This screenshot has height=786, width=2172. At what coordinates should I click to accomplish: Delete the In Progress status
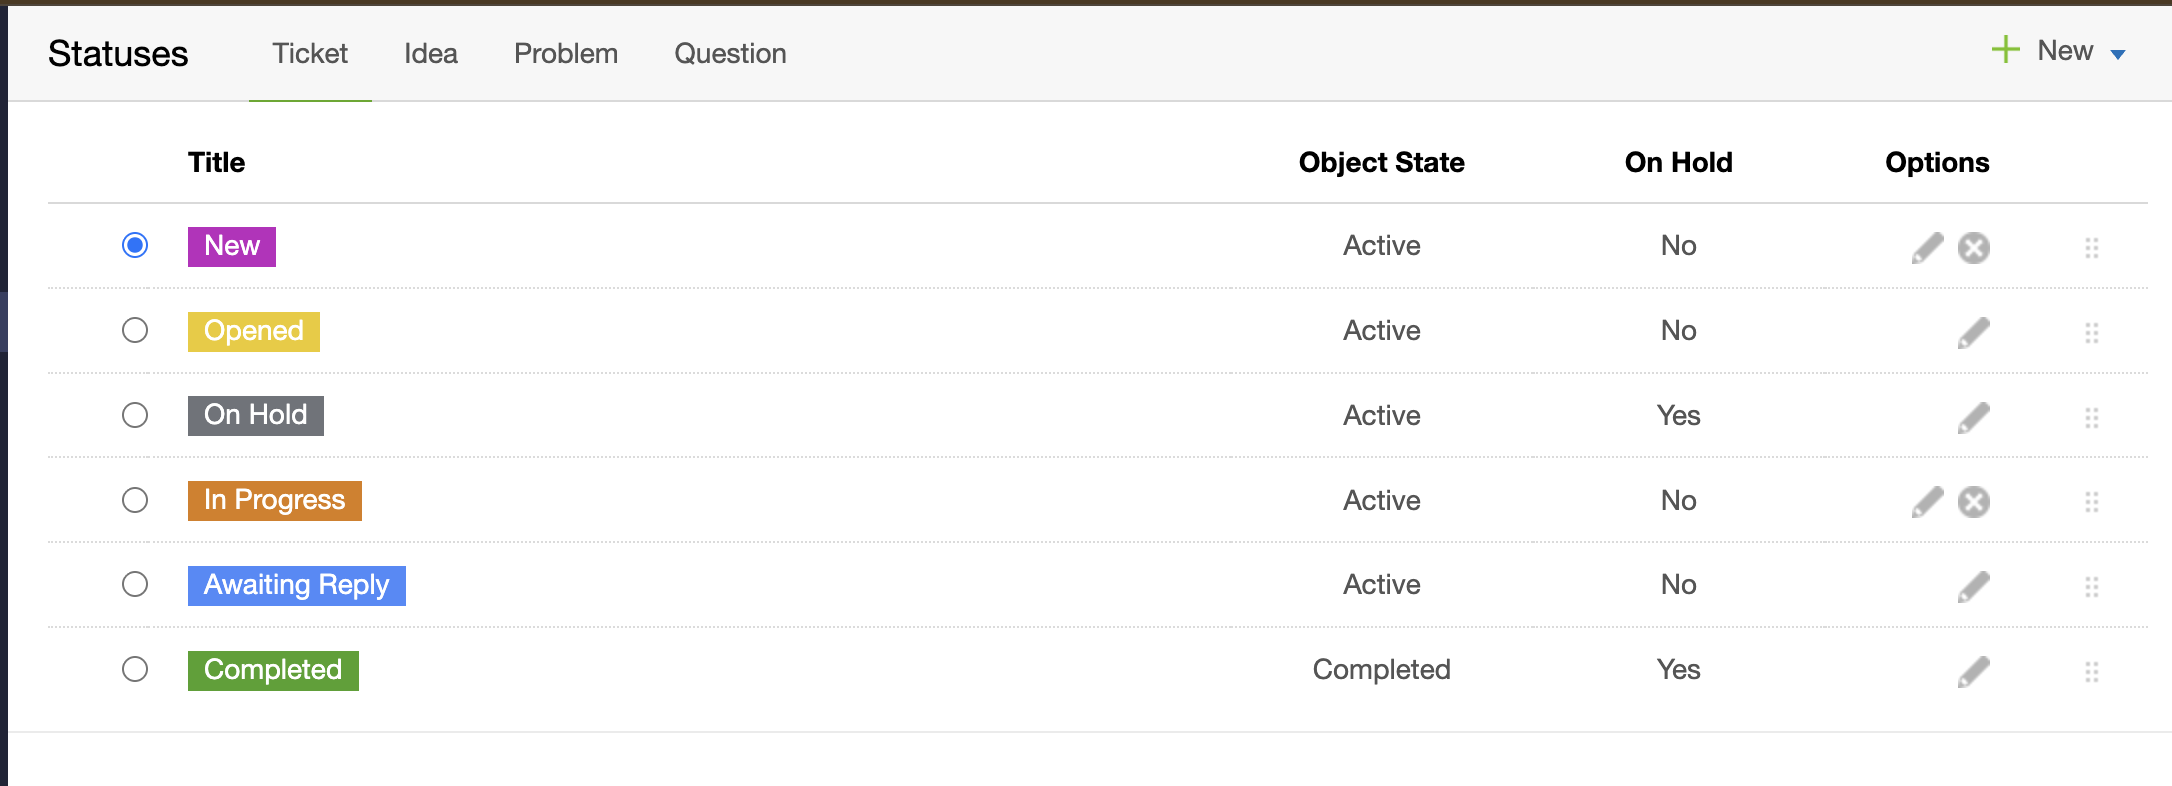(1973, 501)
